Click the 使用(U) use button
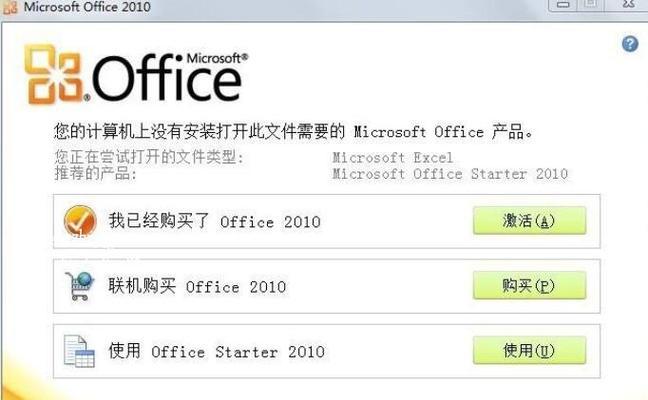 pos(529,350)
